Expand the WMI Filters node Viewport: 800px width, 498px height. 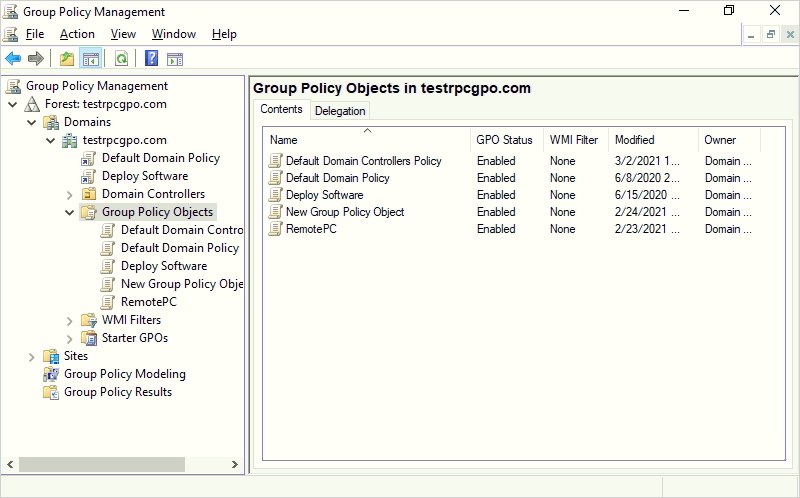[x=70, y=320]
